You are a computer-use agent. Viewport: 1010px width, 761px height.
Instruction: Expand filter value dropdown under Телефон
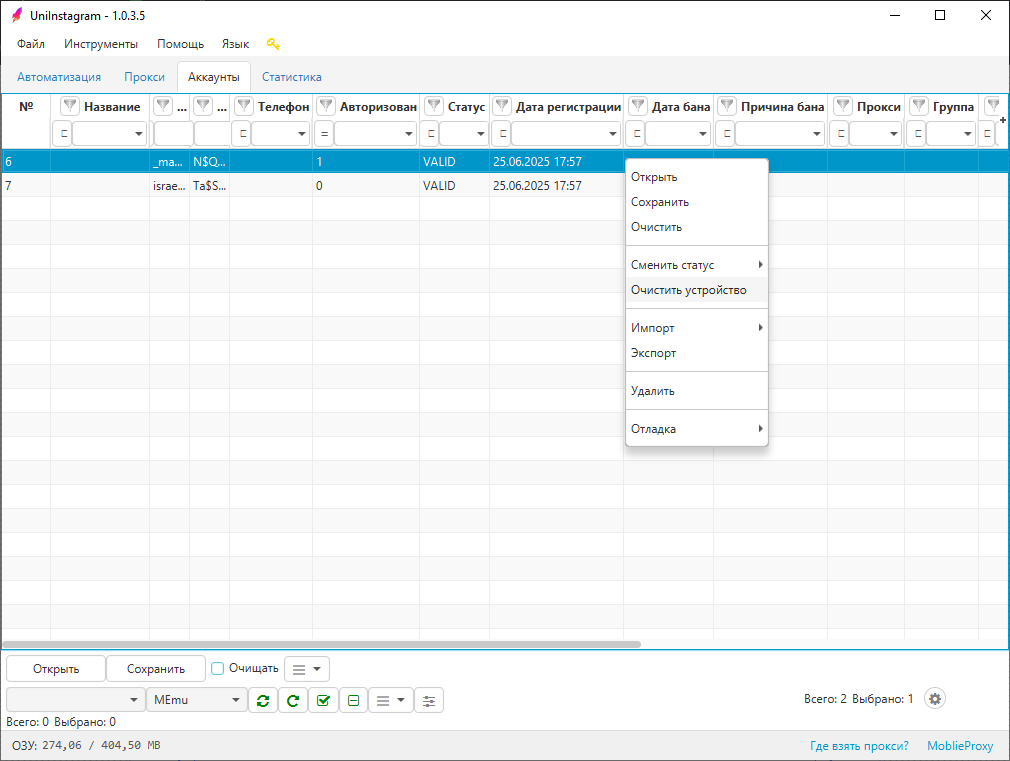pos(301,134)
